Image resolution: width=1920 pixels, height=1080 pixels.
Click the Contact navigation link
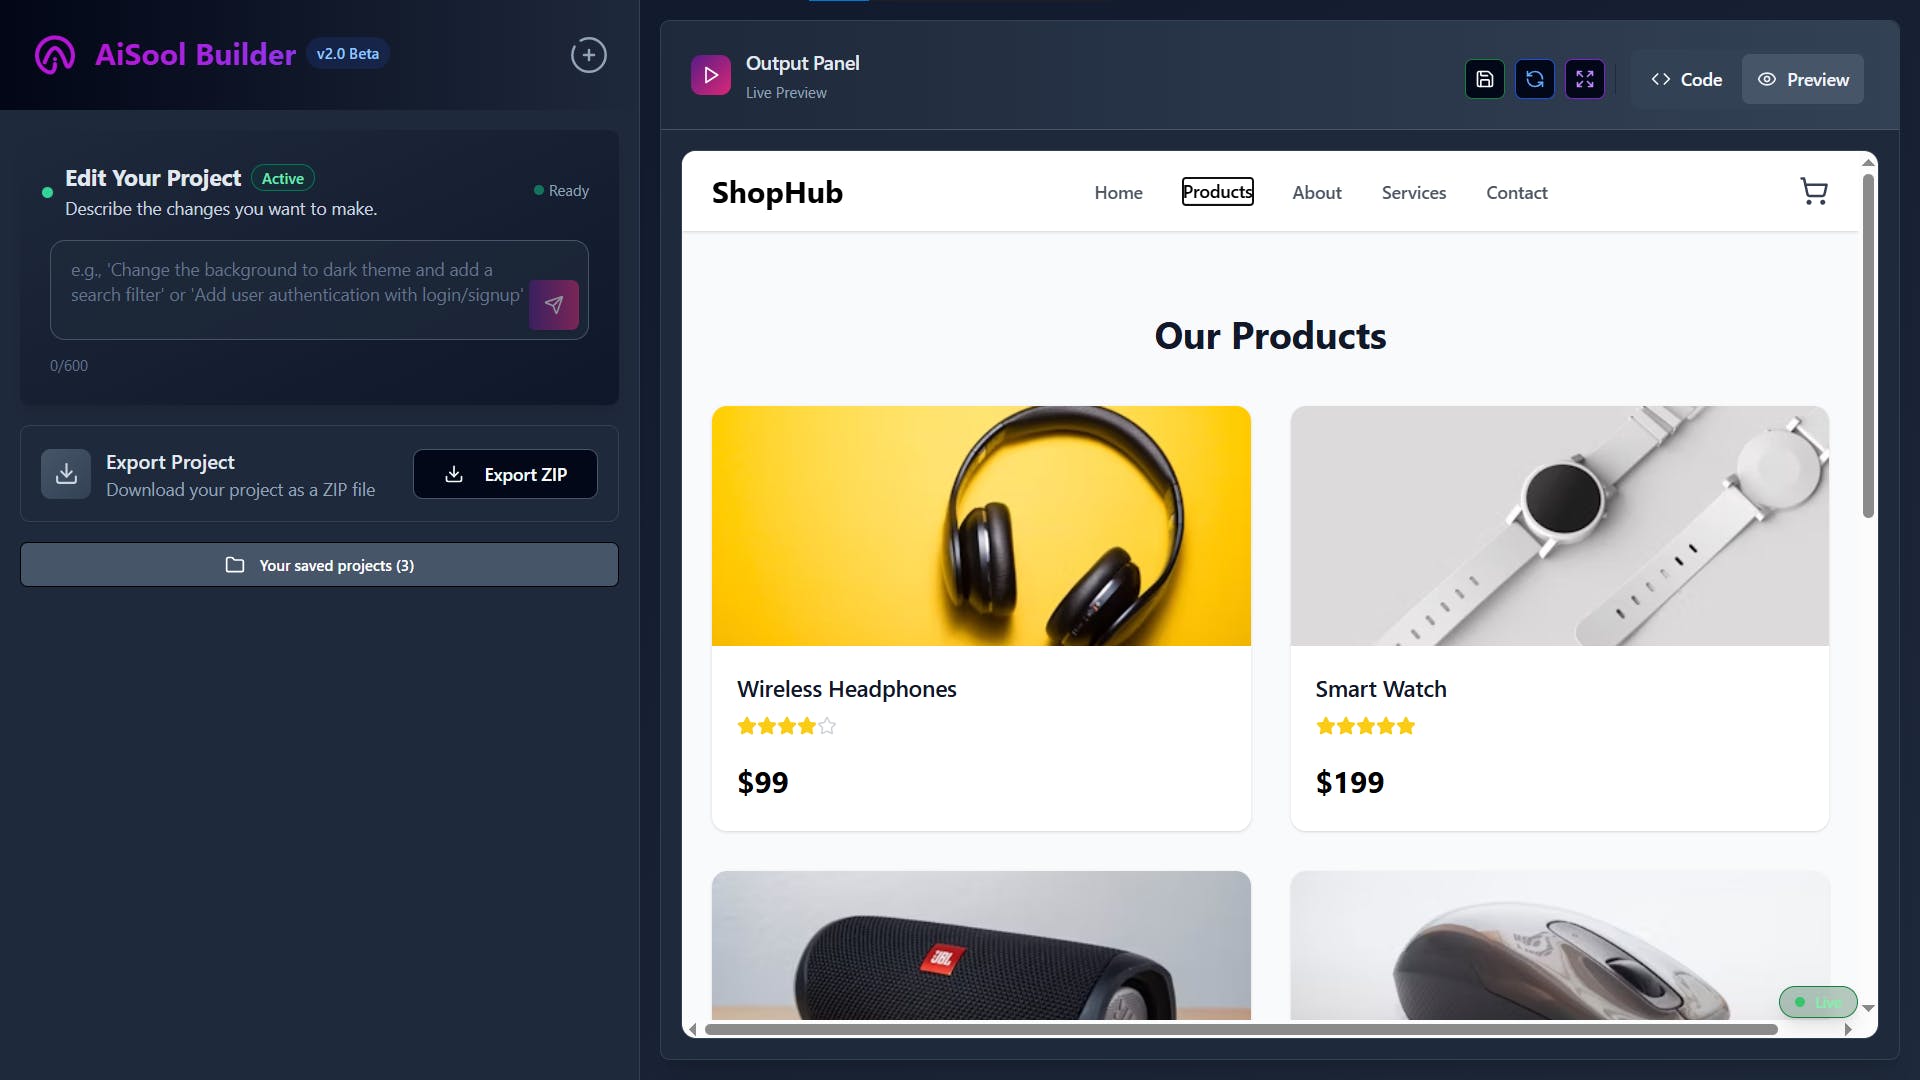pyautogui.click(x=1516, y=193)
